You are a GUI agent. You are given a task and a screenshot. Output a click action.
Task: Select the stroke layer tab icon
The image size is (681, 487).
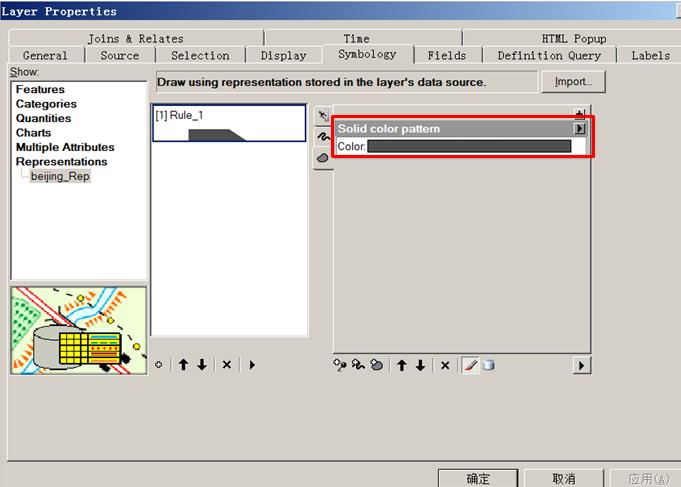pyautogui.click(x=323, y=136)
